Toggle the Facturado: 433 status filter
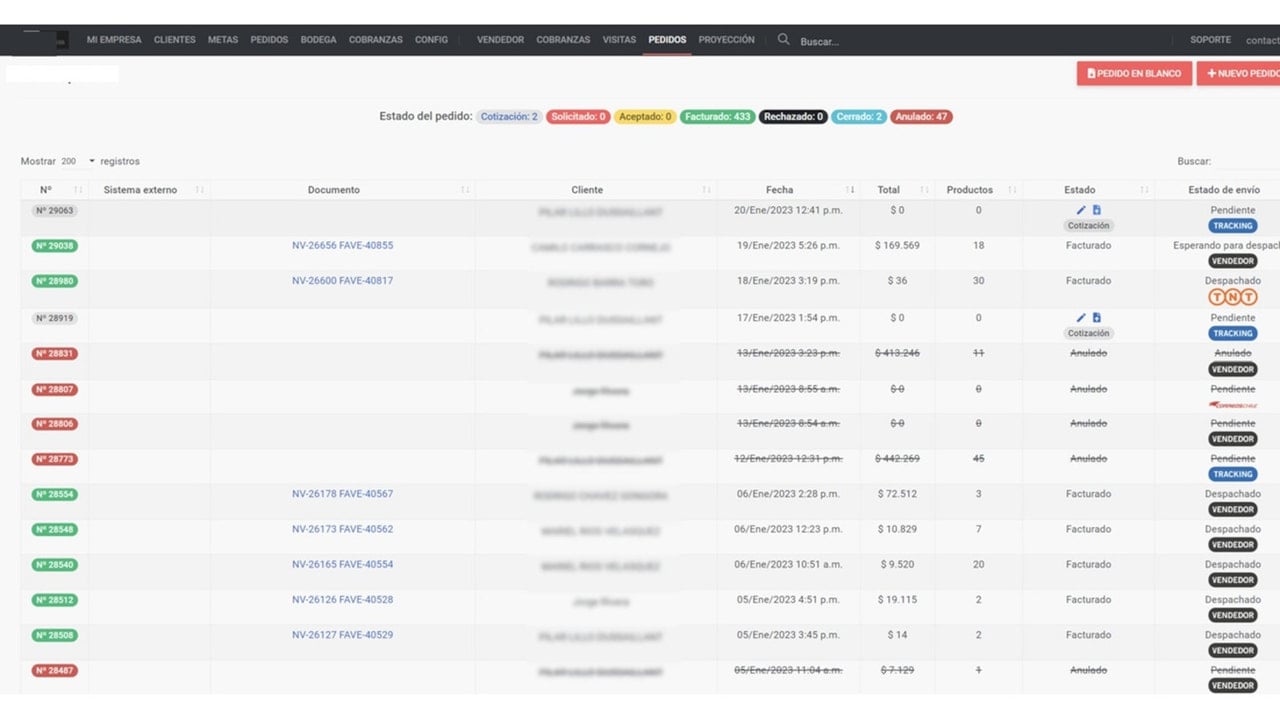 [717, 117]
